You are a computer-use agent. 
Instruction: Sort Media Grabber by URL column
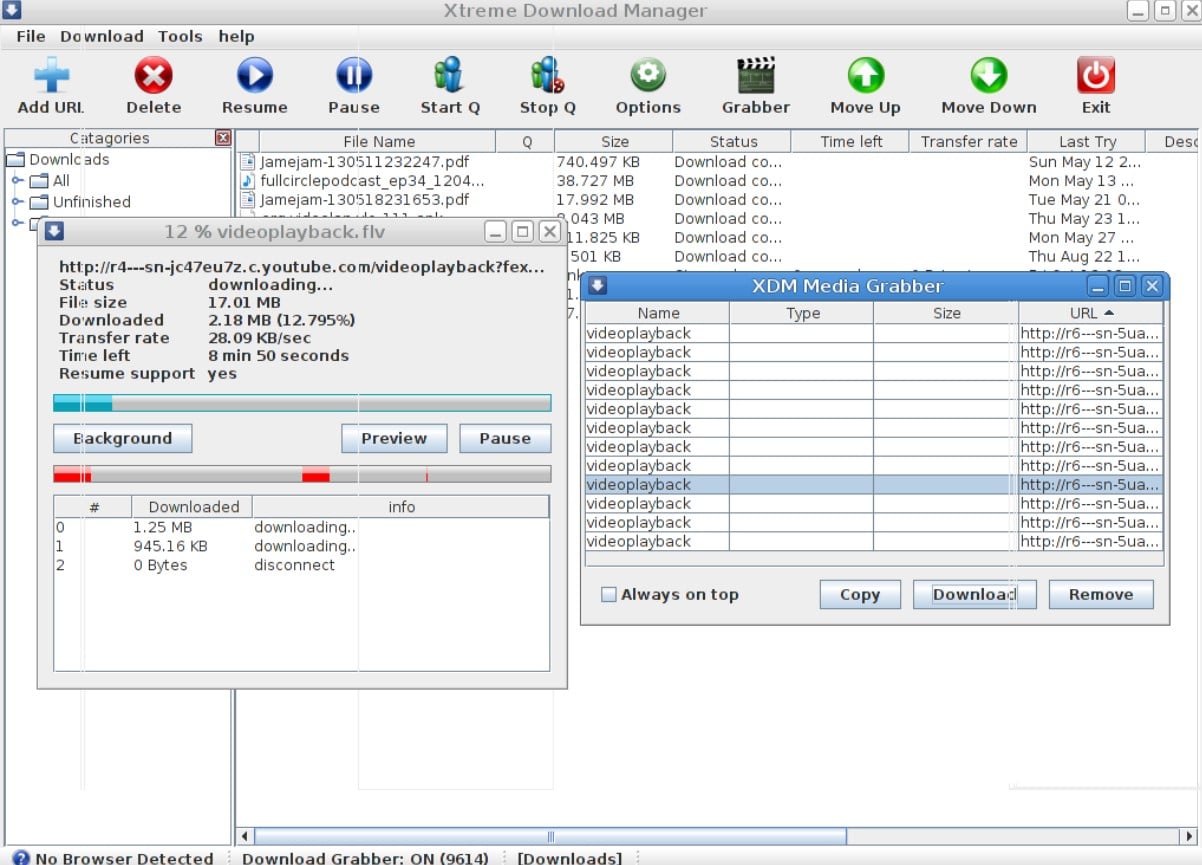click(x=1091, y=312)
